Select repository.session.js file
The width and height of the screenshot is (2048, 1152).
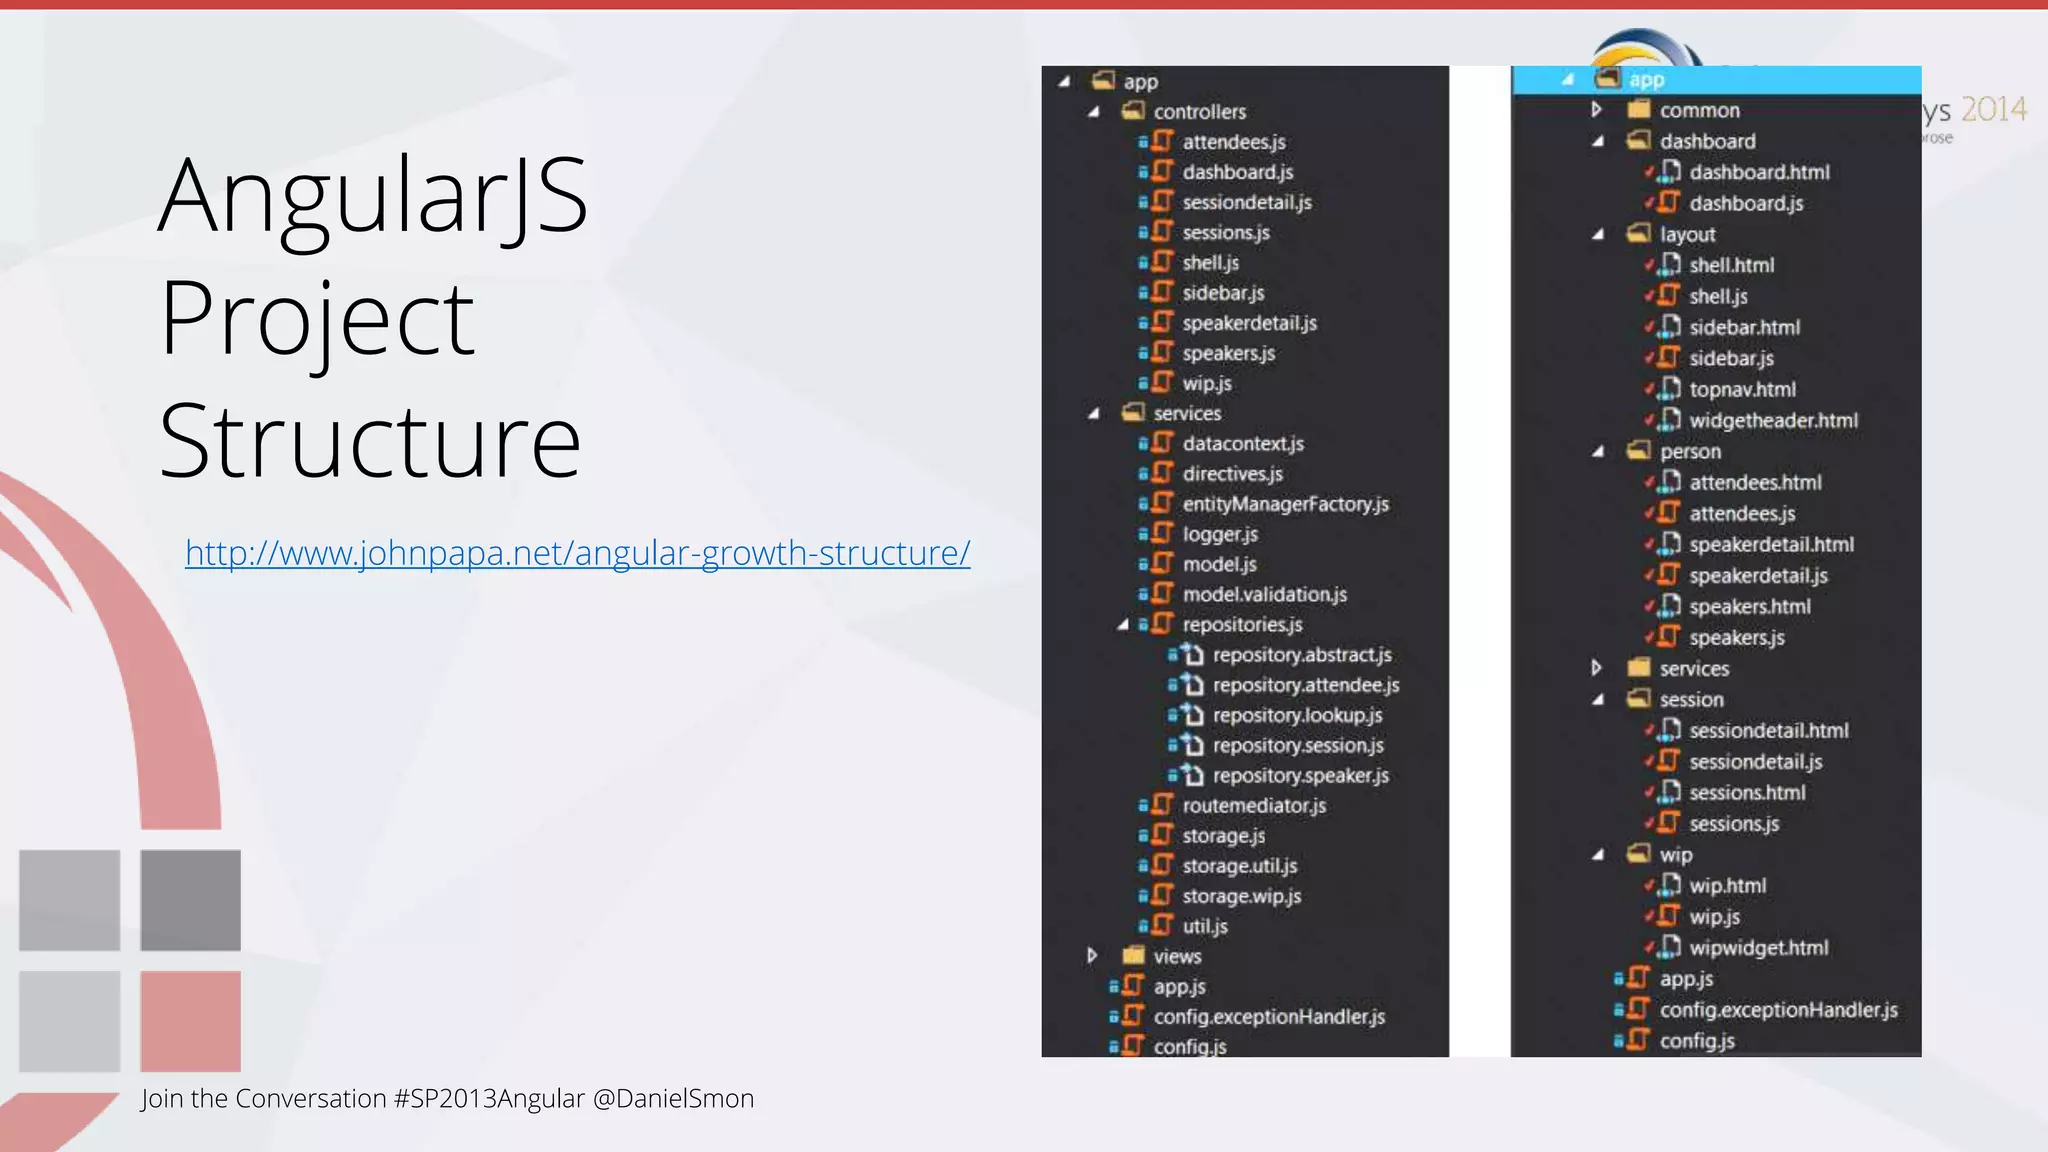click(x=1298, y=745)
